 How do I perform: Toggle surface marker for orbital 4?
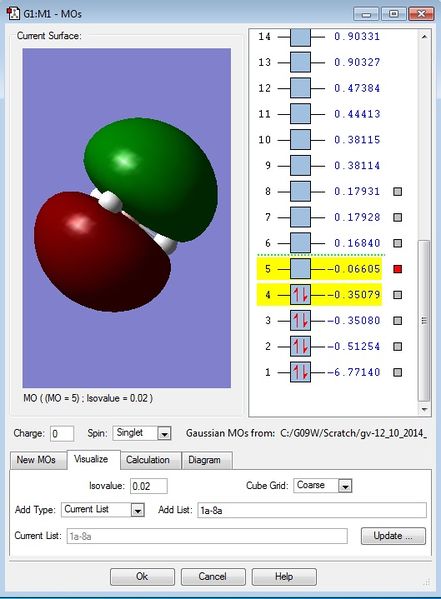pos(398,295)
